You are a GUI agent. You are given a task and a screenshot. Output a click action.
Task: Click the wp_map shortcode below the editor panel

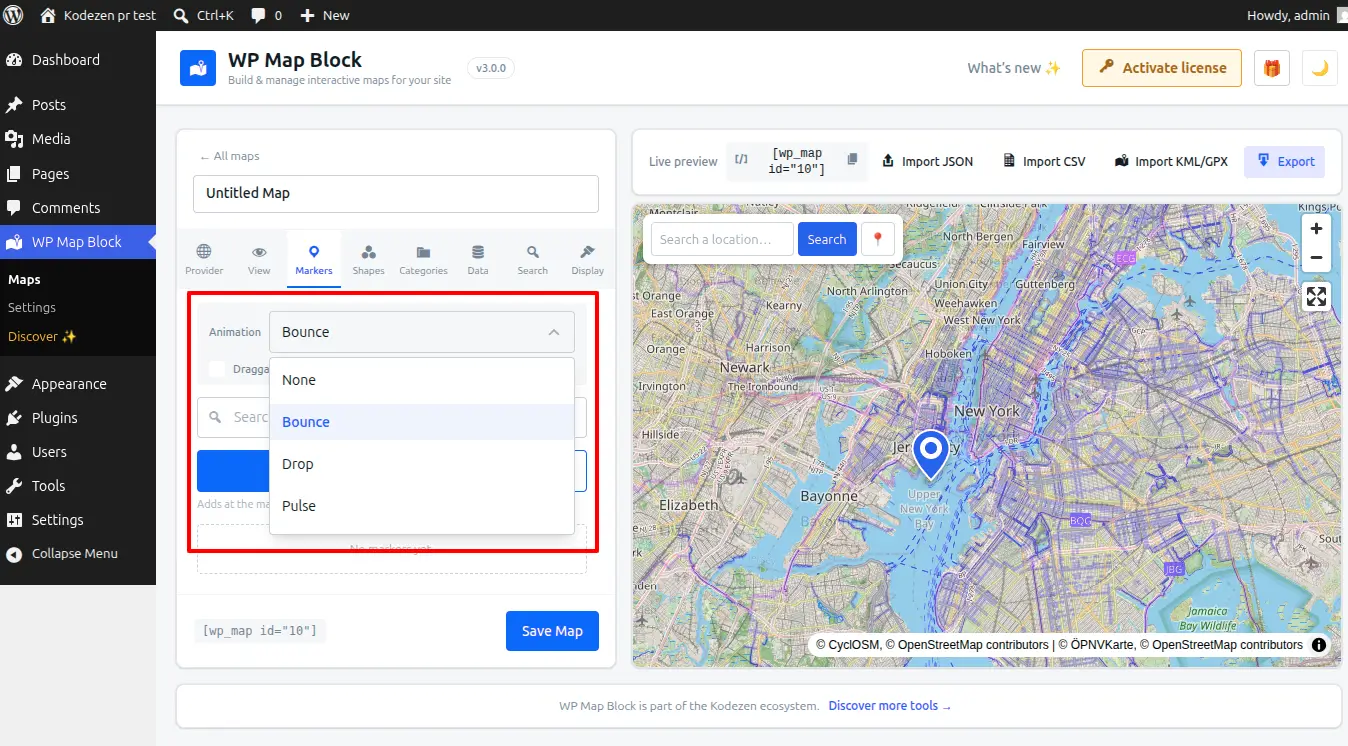click(260, 631)
